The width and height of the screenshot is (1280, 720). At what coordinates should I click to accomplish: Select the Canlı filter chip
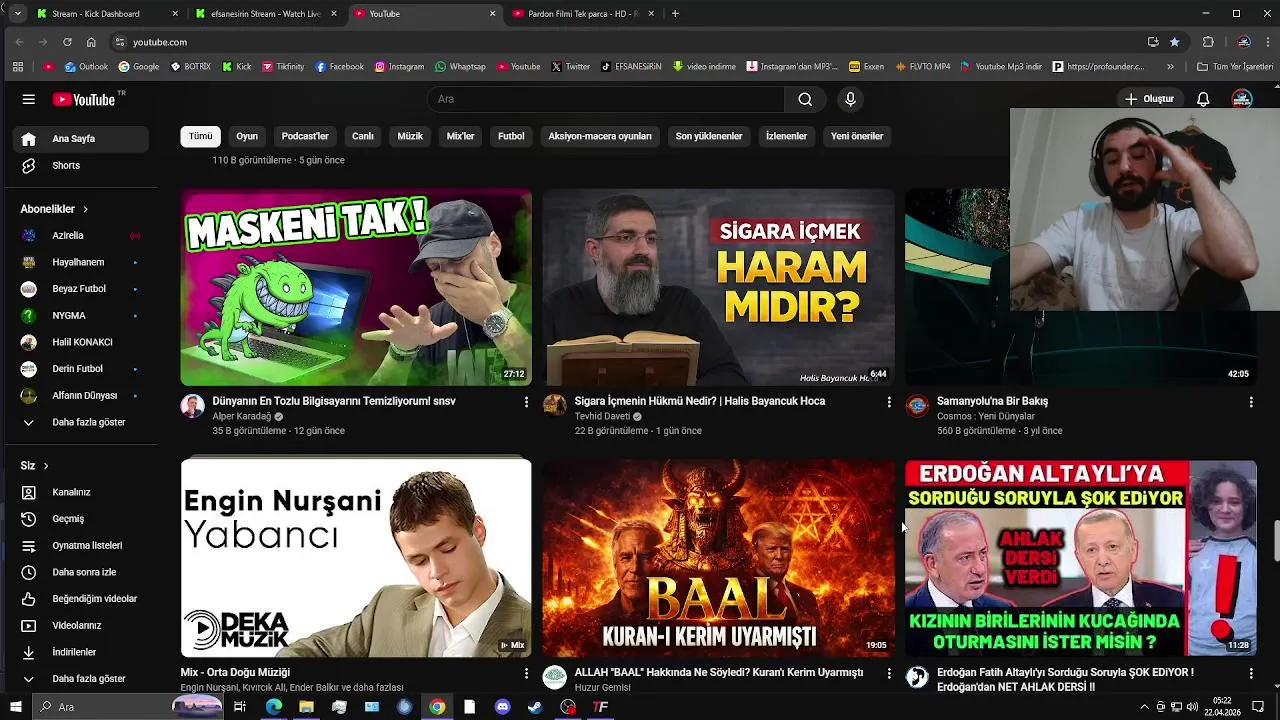(x=363, y=136)
